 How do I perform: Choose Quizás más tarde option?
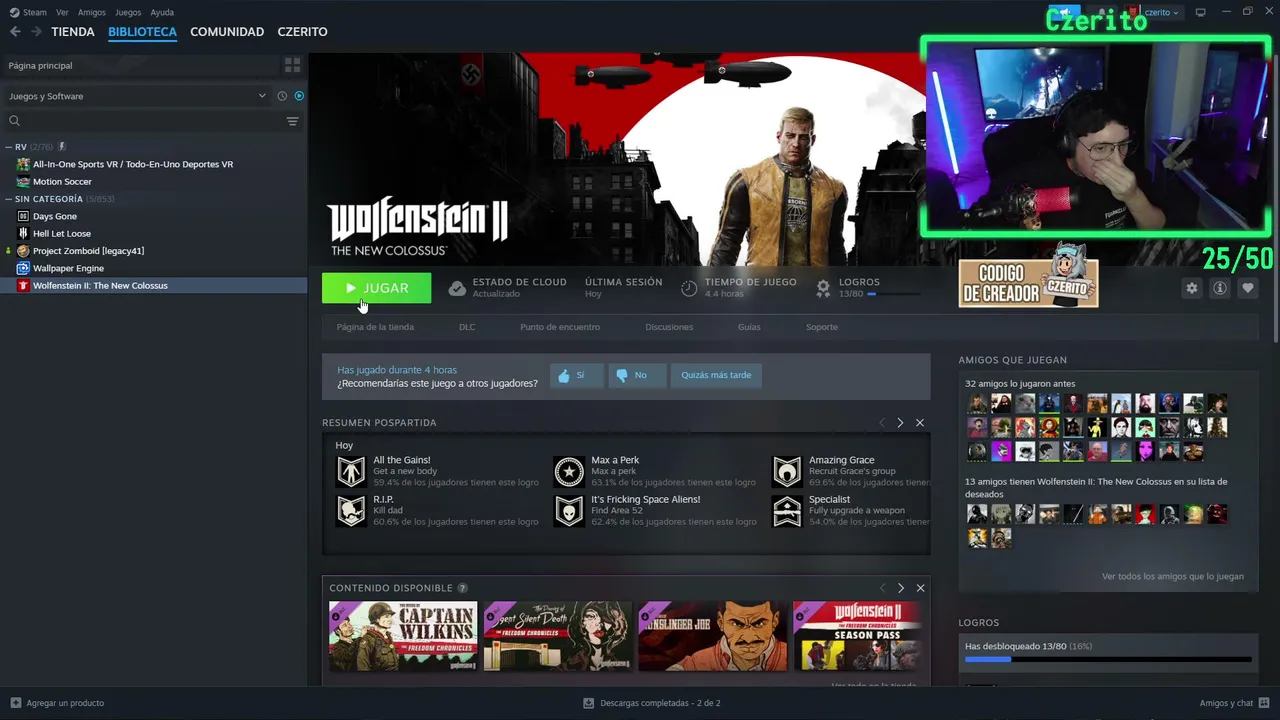(x=716, y=375)
